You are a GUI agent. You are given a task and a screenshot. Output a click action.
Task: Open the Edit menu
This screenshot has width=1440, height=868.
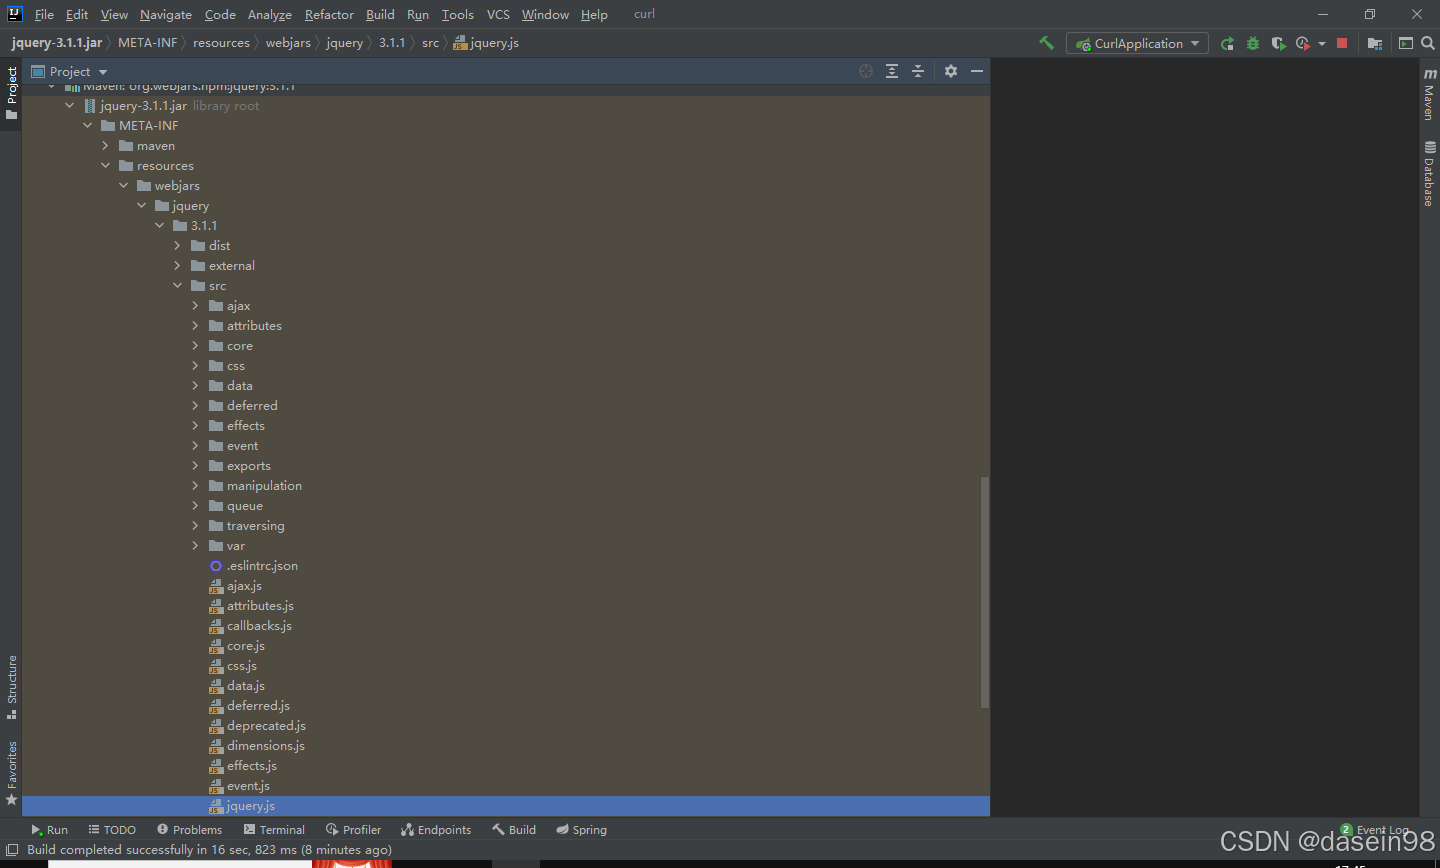(77, 14)
